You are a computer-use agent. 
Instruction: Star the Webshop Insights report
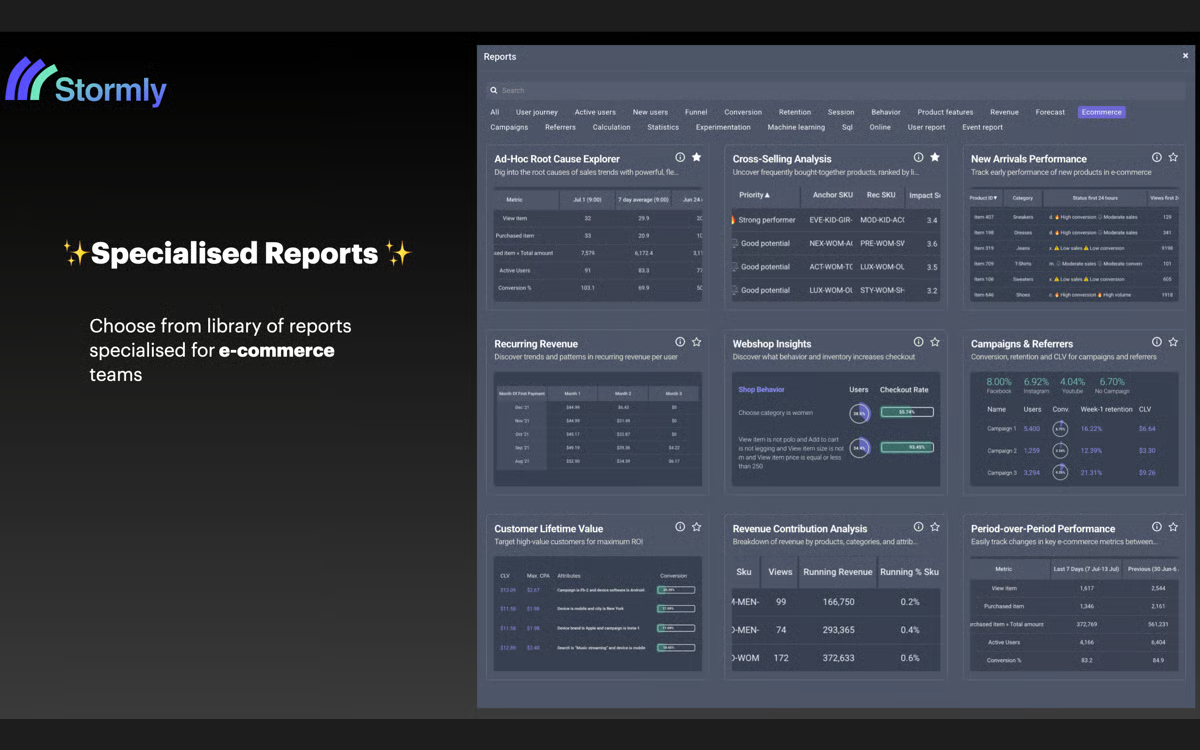pyautogui.click(x=935, y=342)
